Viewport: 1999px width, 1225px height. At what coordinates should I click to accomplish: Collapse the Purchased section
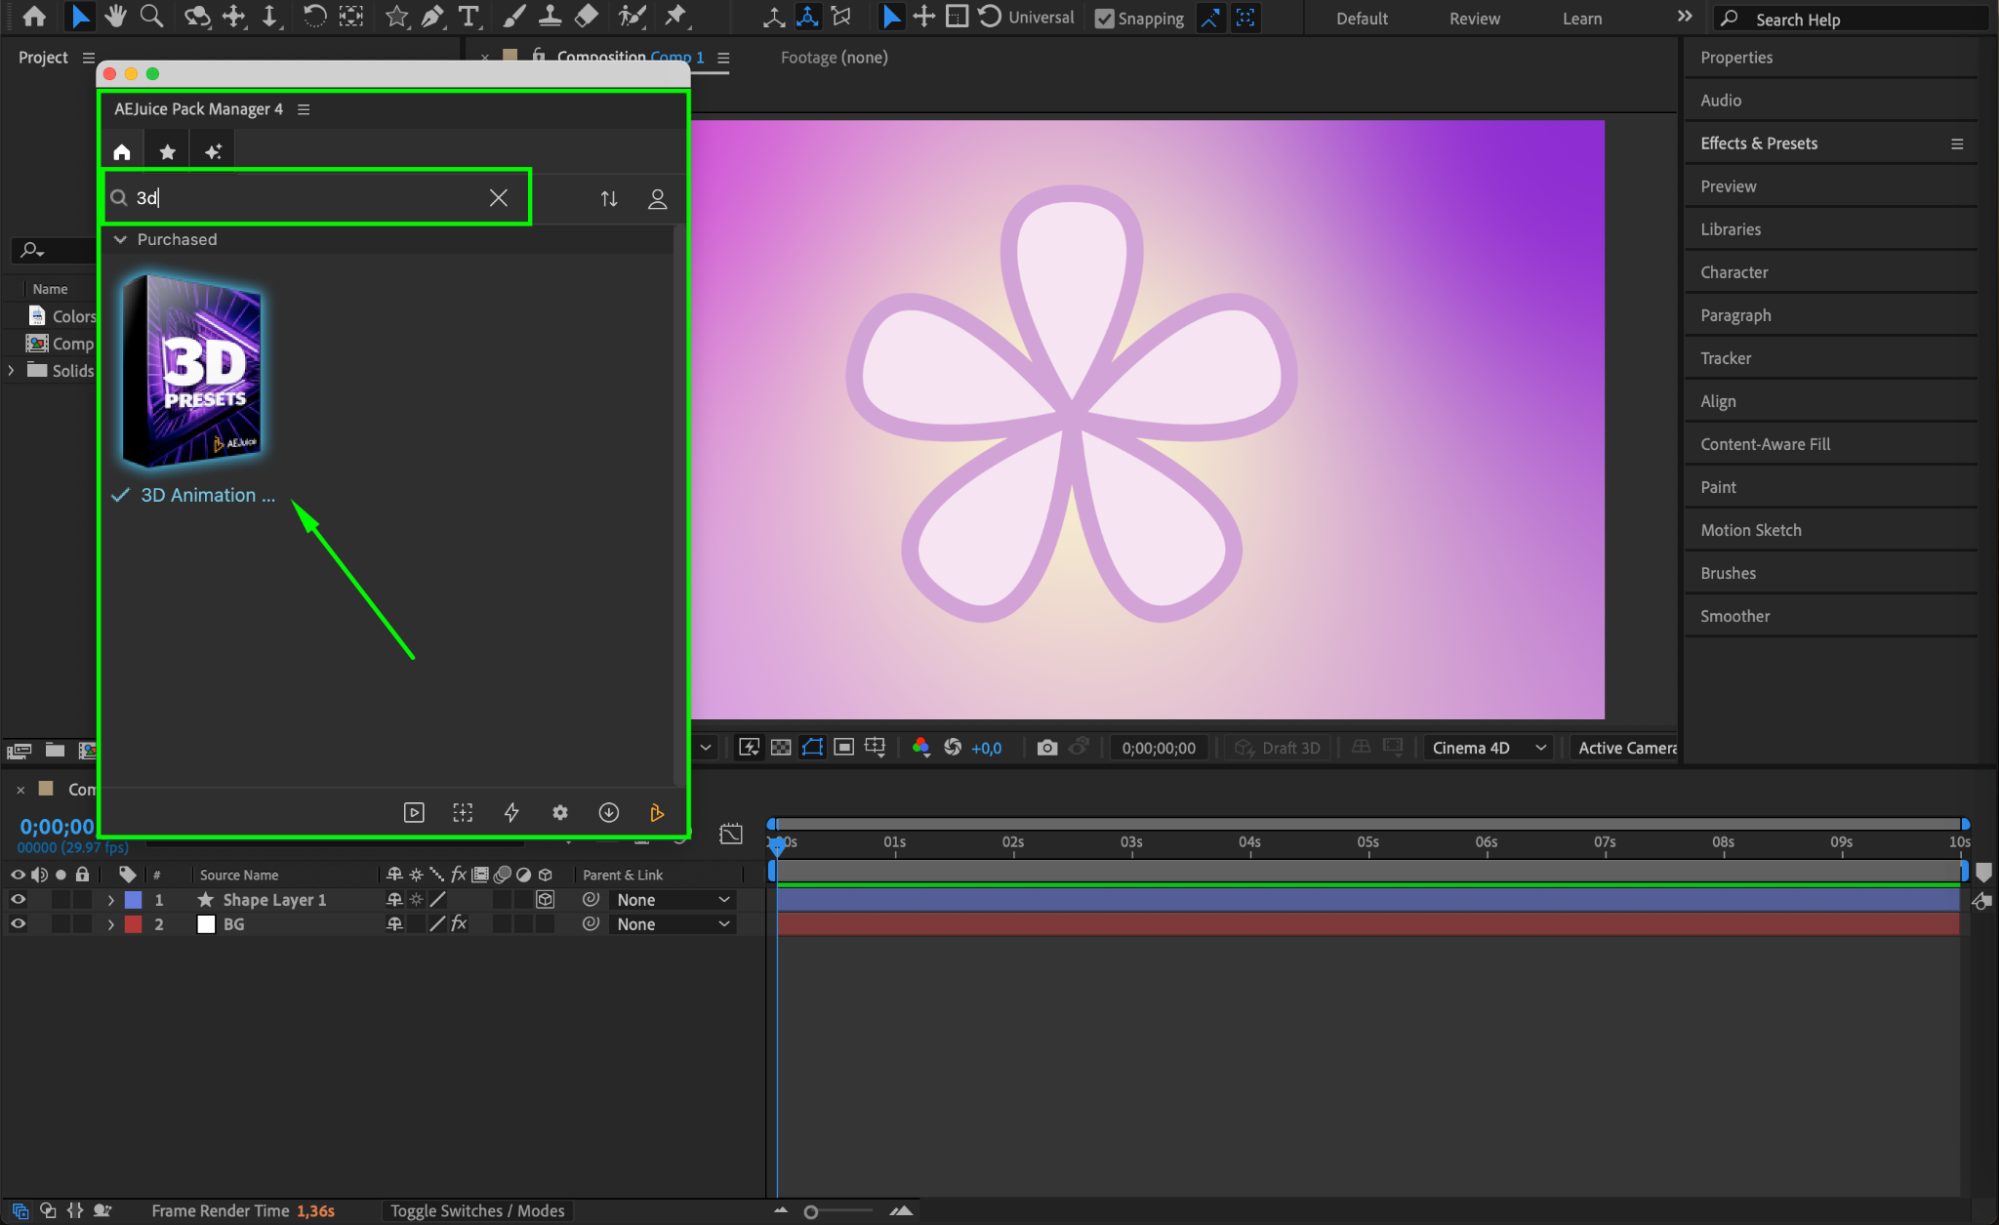121,240
